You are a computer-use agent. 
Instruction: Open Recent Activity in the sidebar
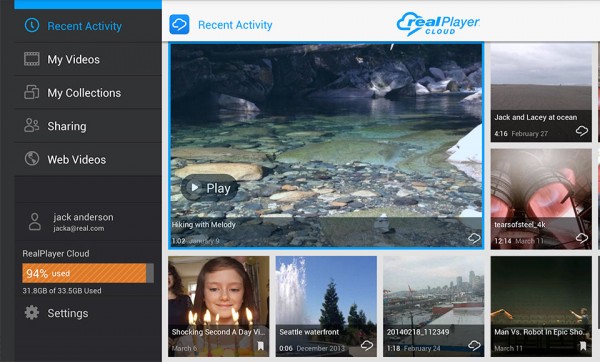88,26
